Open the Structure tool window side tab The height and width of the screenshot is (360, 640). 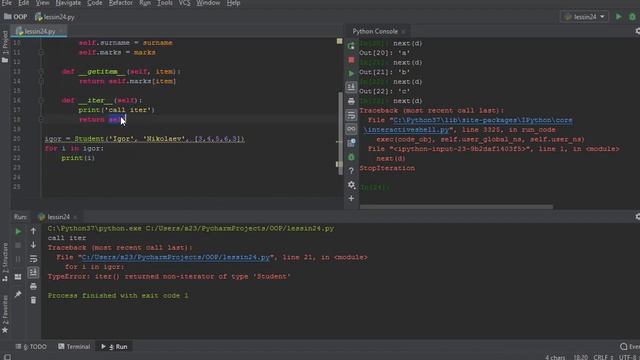5,262
